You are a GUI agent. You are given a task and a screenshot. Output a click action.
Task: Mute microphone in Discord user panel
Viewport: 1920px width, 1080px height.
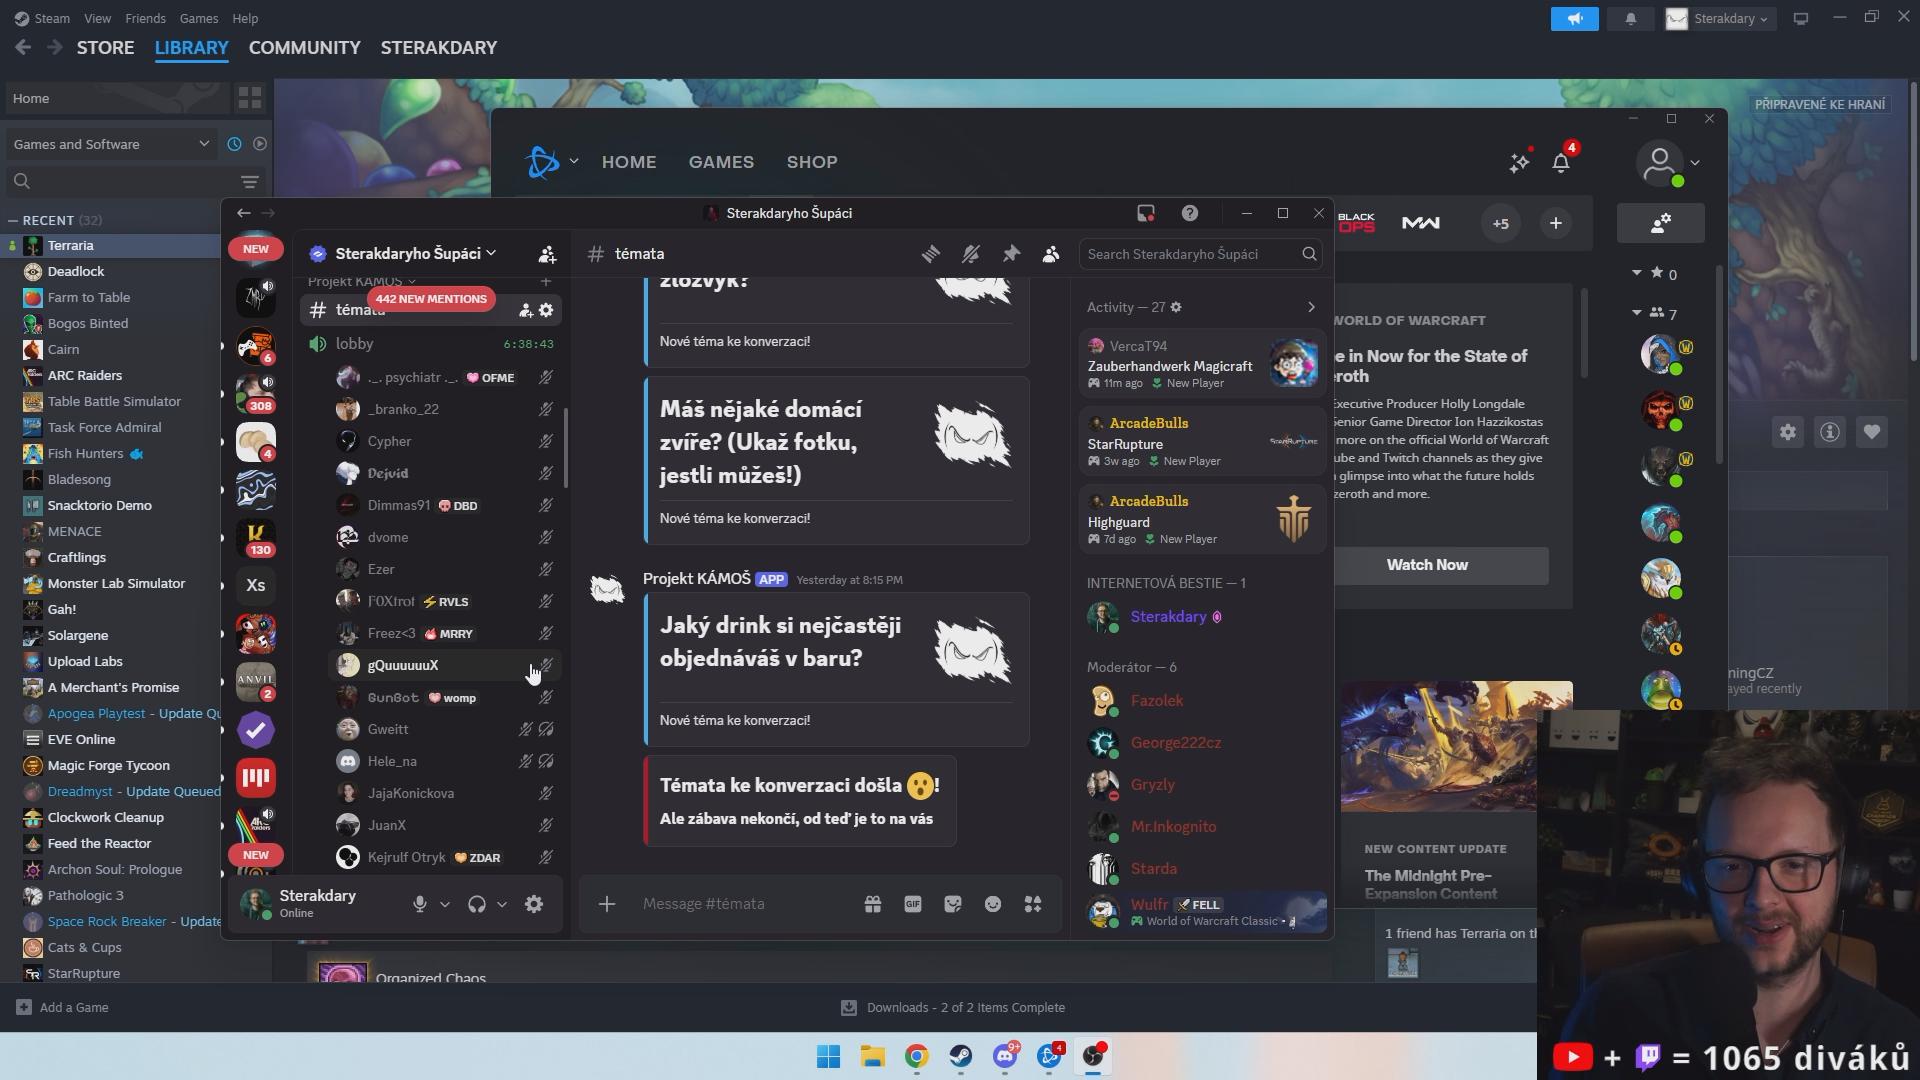point(420,904)
